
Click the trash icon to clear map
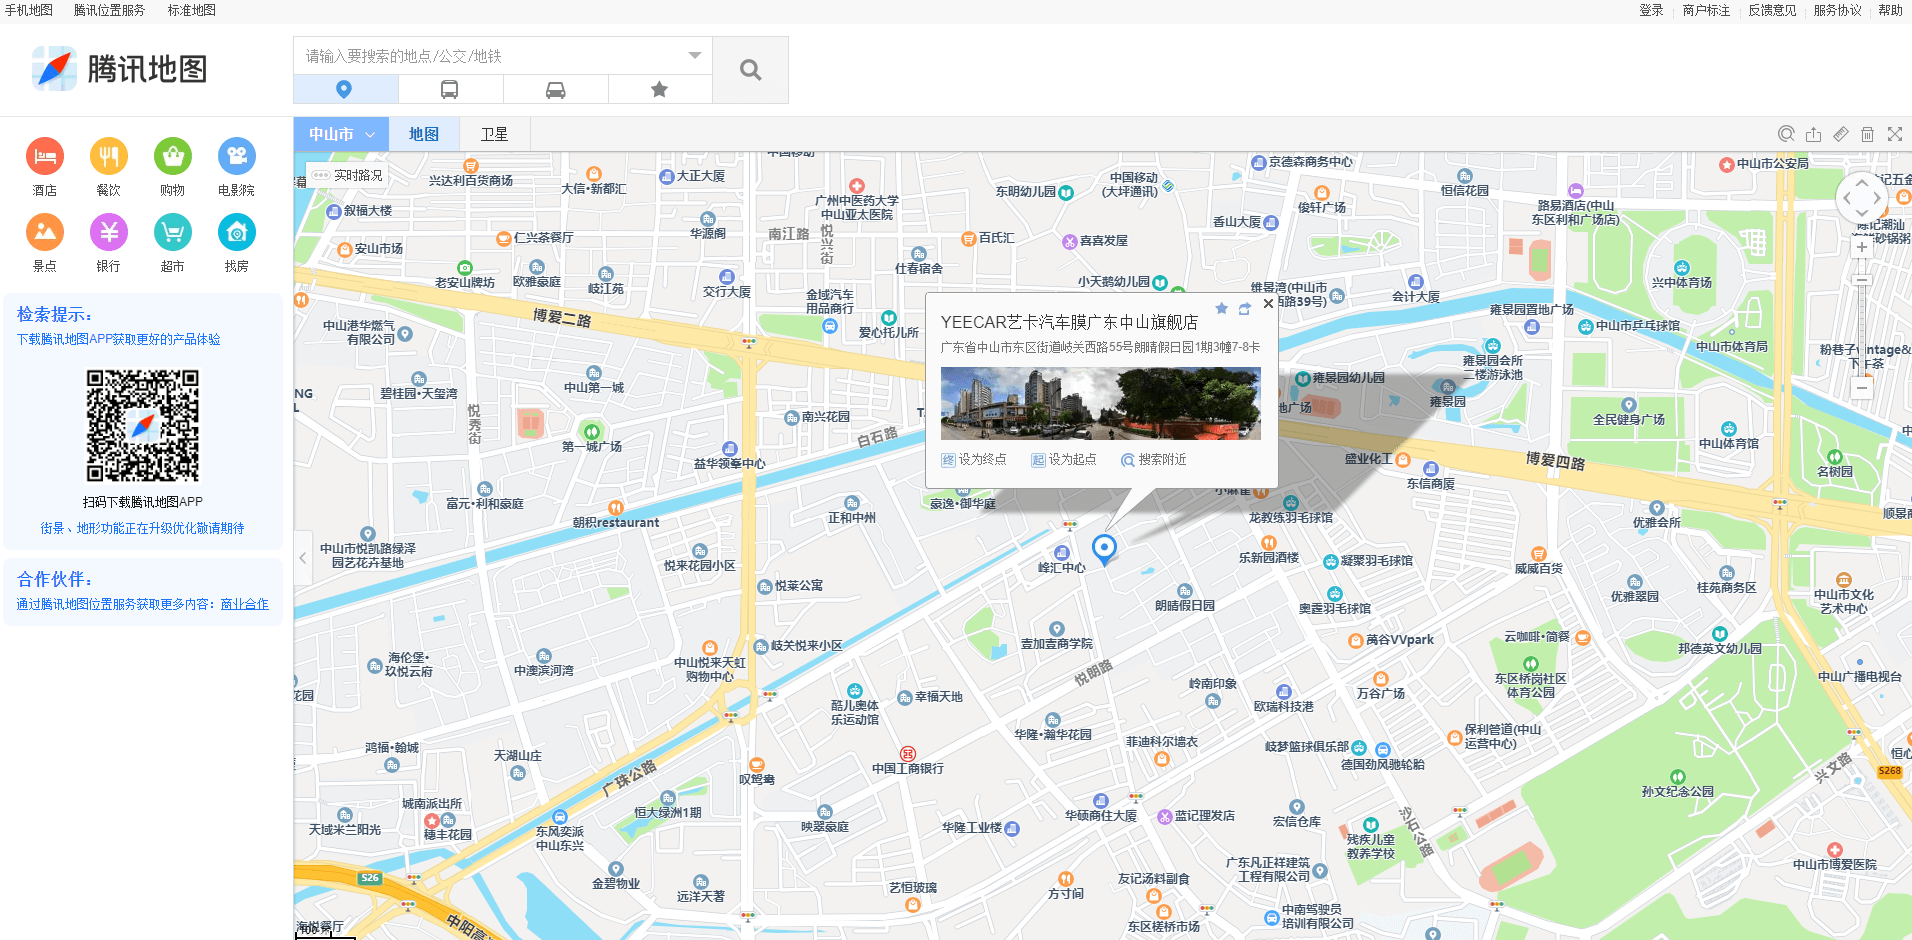tap(1867, 134)
